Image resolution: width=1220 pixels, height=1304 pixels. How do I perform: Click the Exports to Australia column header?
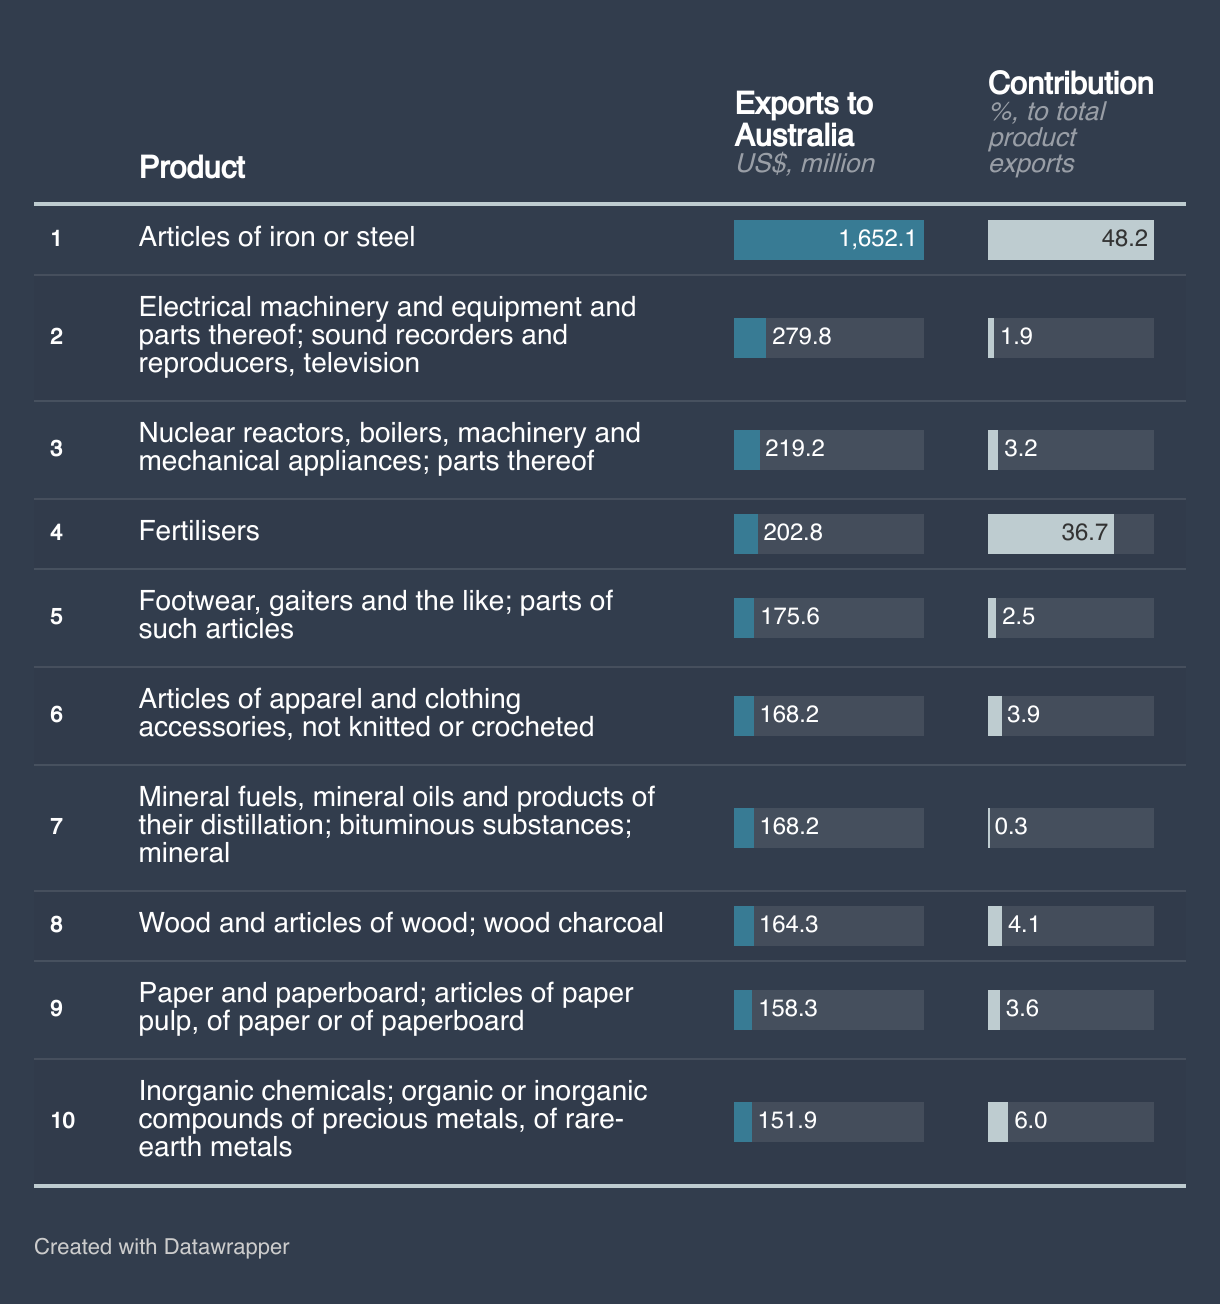pyautogui.click(x=803, y=119)
